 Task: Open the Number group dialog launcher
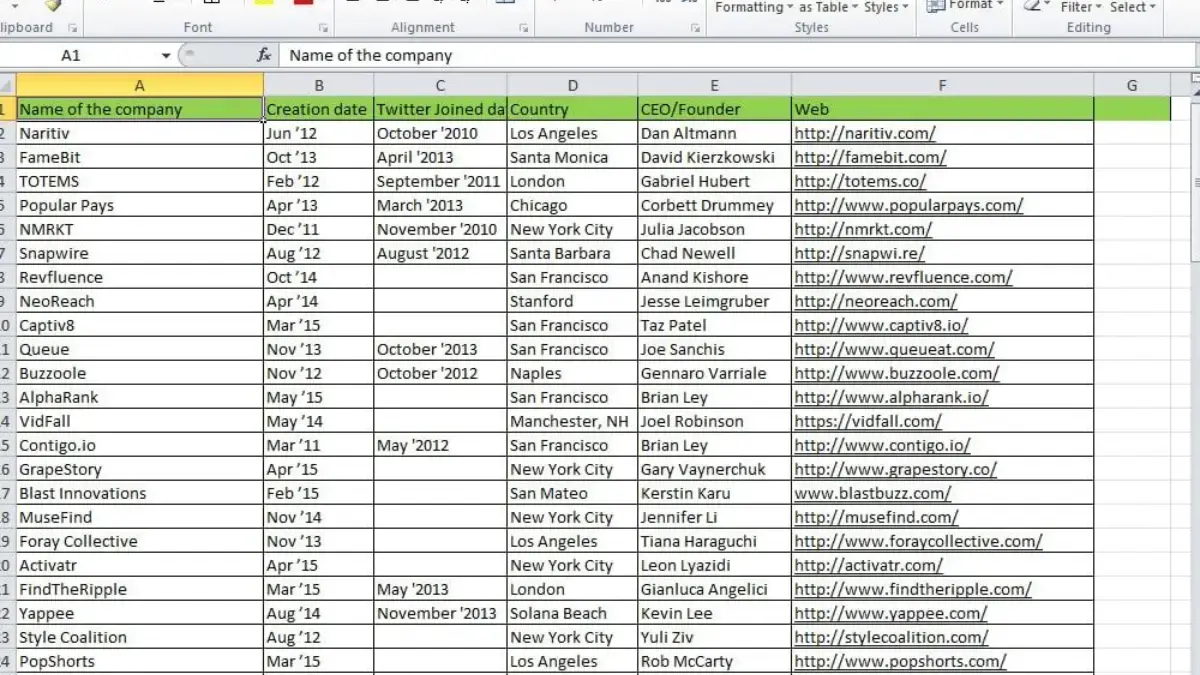pyautogui.click(x=695, y=29)
